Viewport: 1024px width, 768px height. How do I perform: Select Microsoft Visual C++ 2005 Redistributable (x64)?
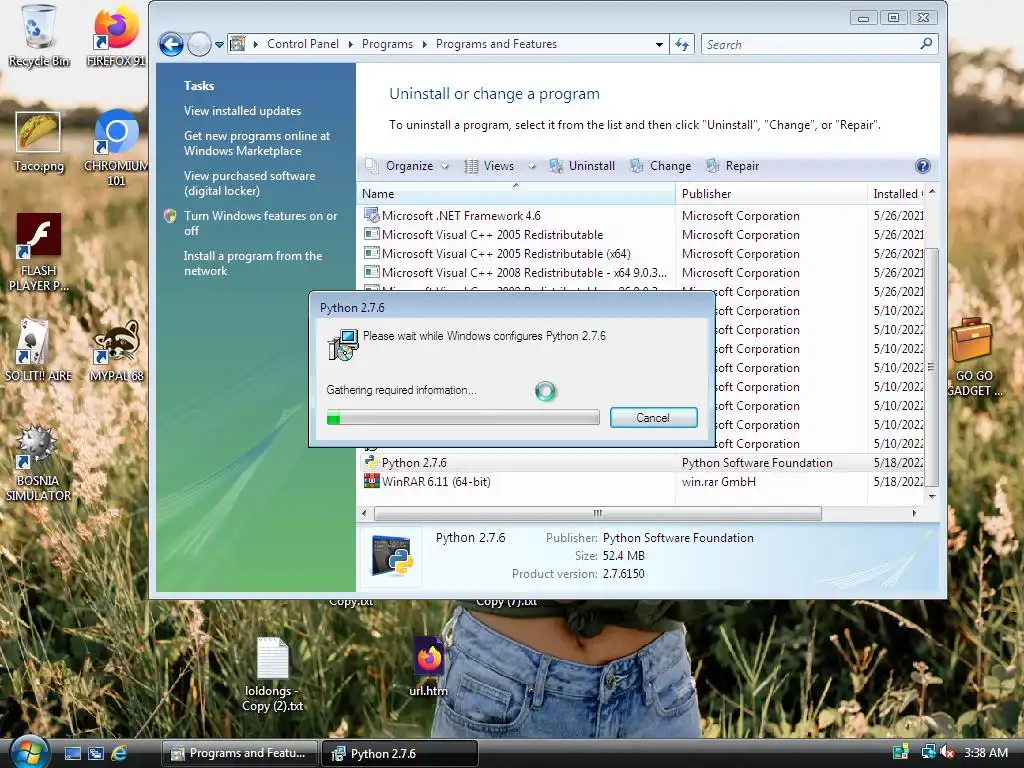pos(641,253)
